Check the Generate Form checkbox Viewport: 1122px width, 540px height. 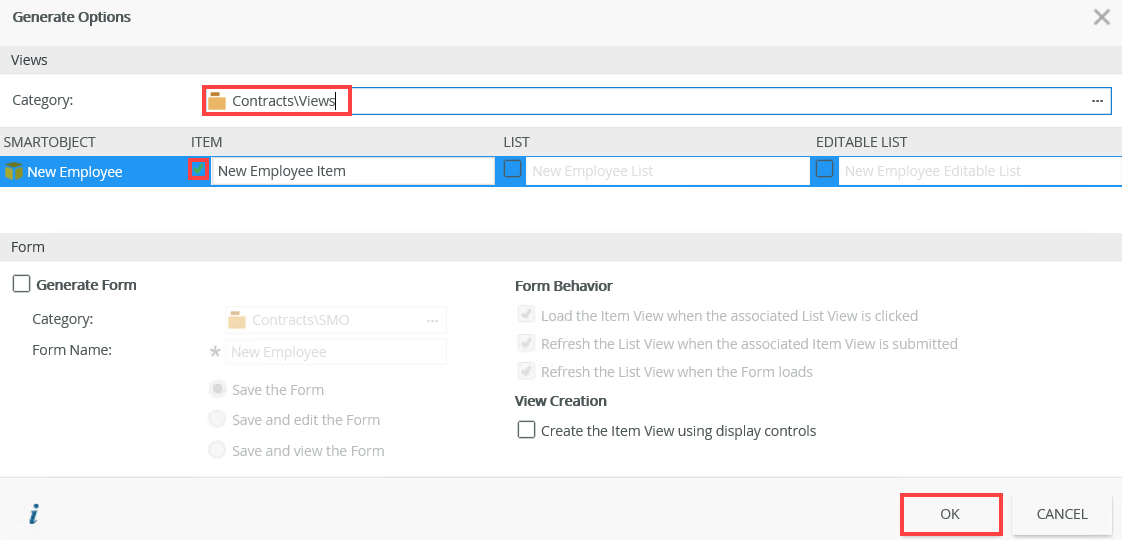coord(21,285)
